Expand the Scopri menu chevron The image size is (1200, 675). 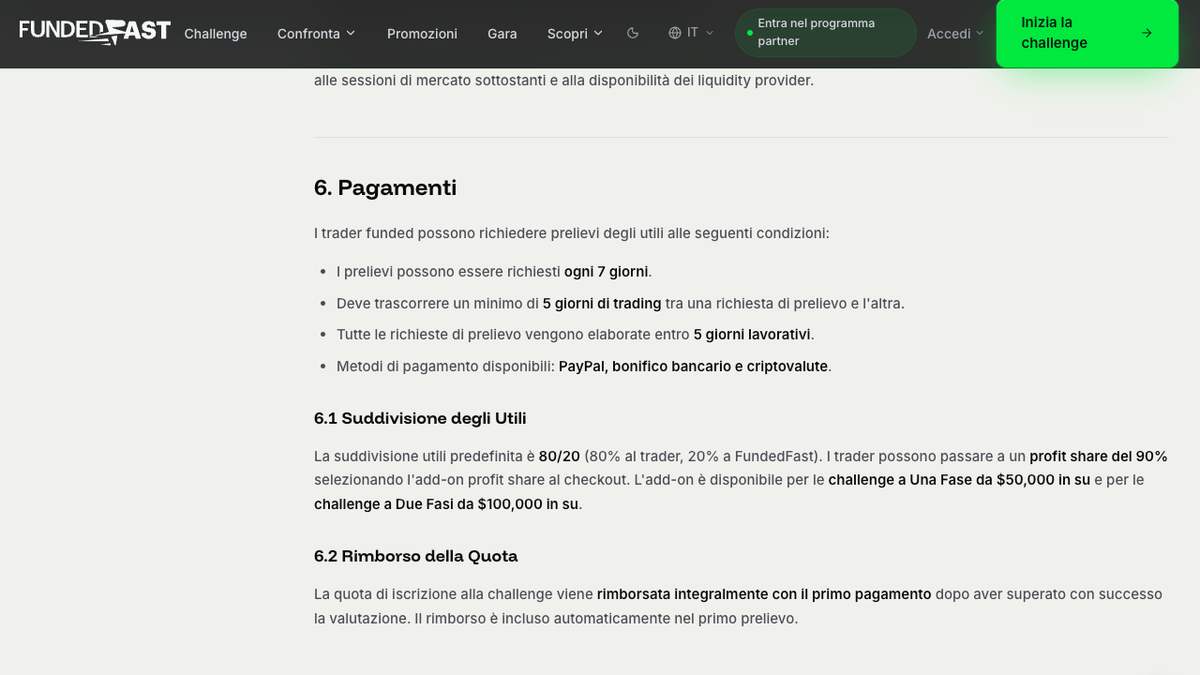[598, 33]
